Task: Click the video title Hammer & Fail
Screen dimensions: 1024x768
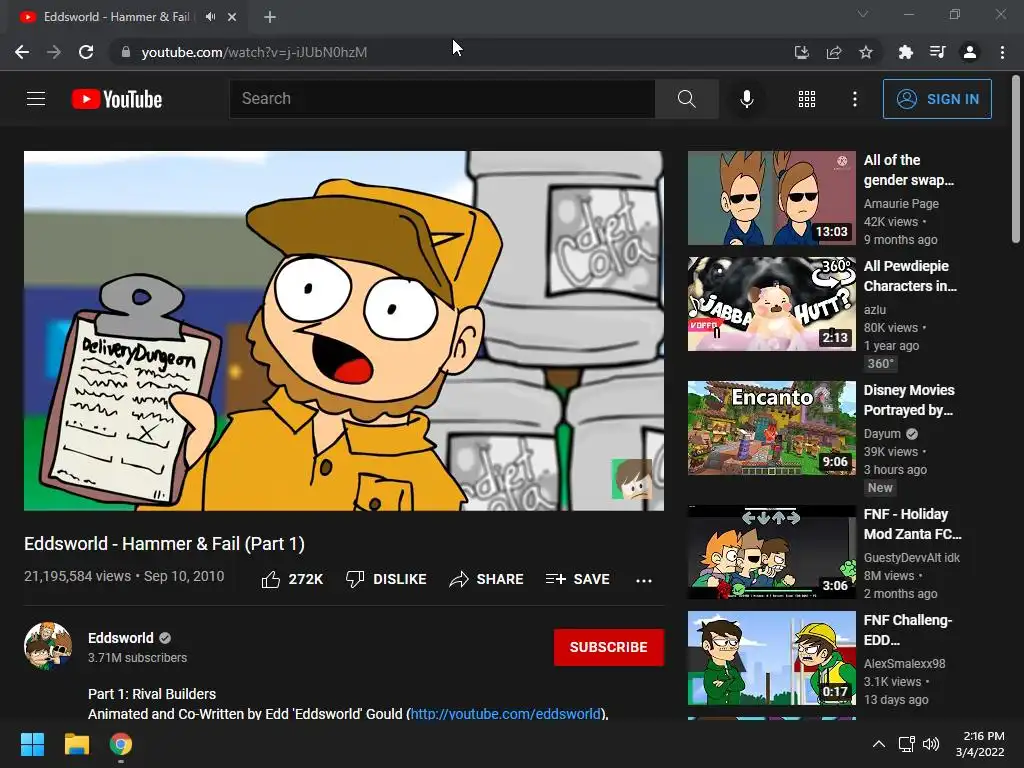Action: tap(165, 544)
